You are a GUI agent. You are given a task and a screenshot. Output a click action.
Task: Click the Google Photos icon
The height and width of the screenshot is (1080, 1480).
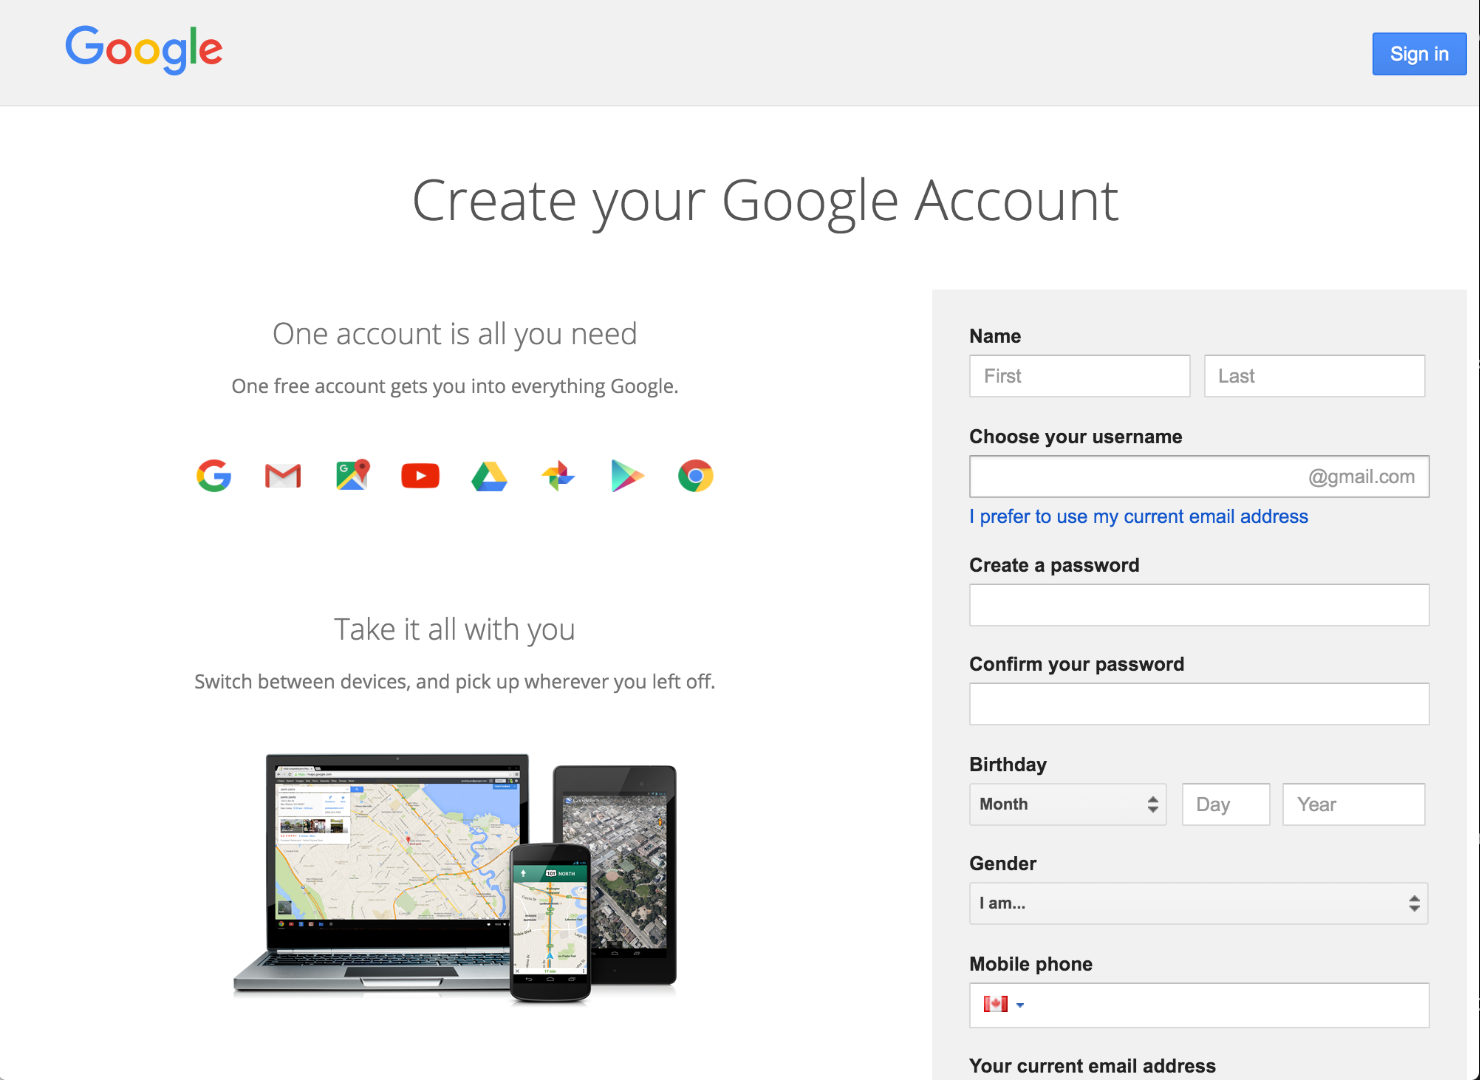[557, 475]
